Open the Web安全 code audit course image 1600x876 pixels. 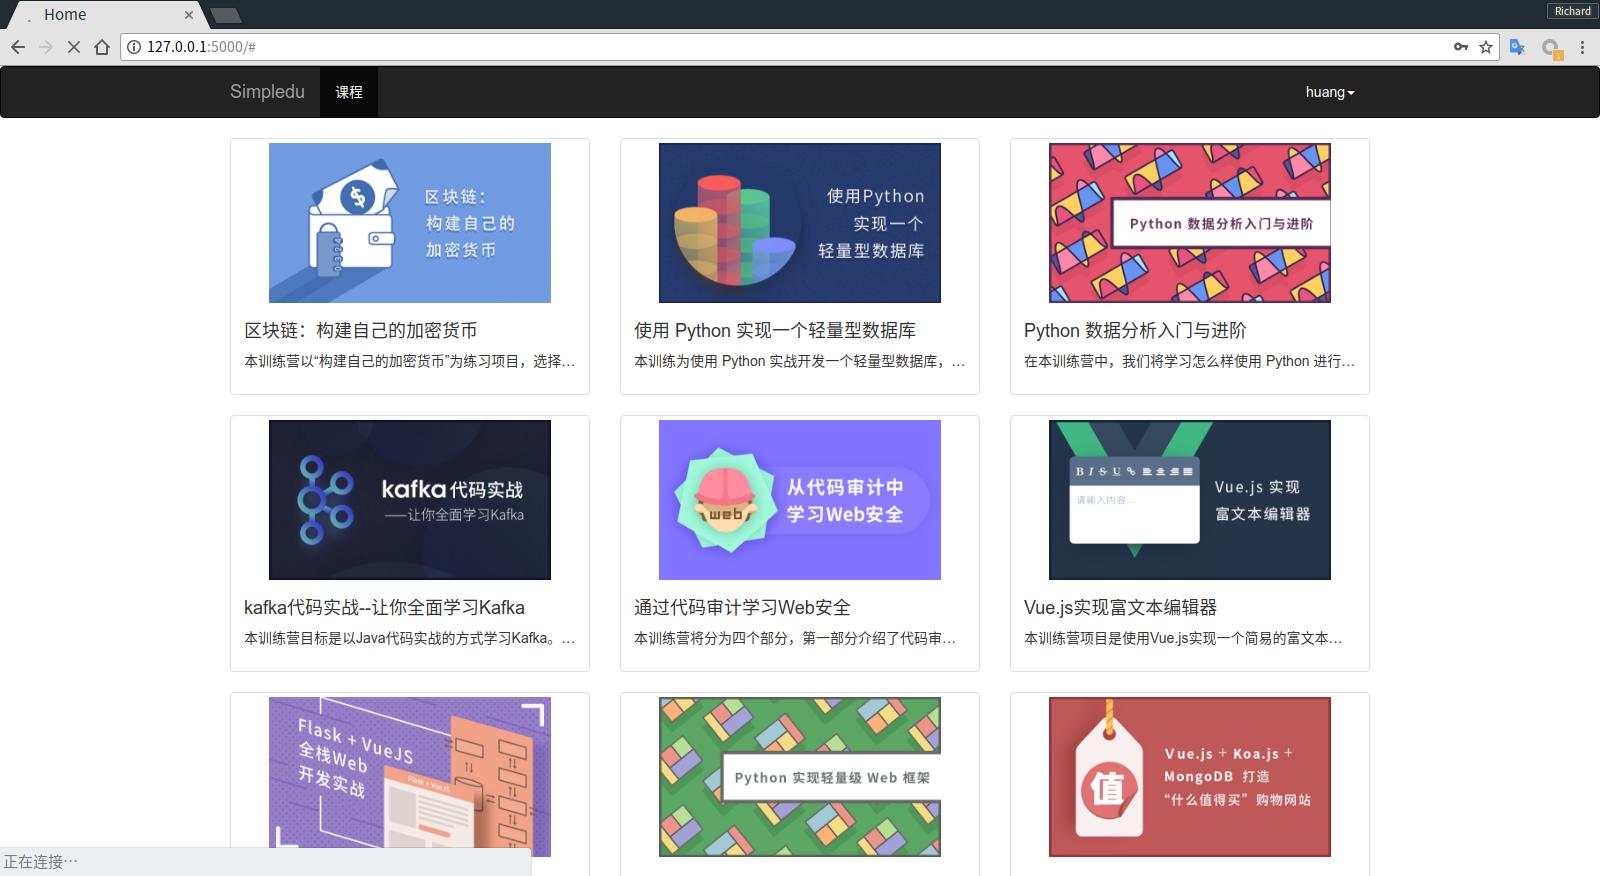point(800,500)
